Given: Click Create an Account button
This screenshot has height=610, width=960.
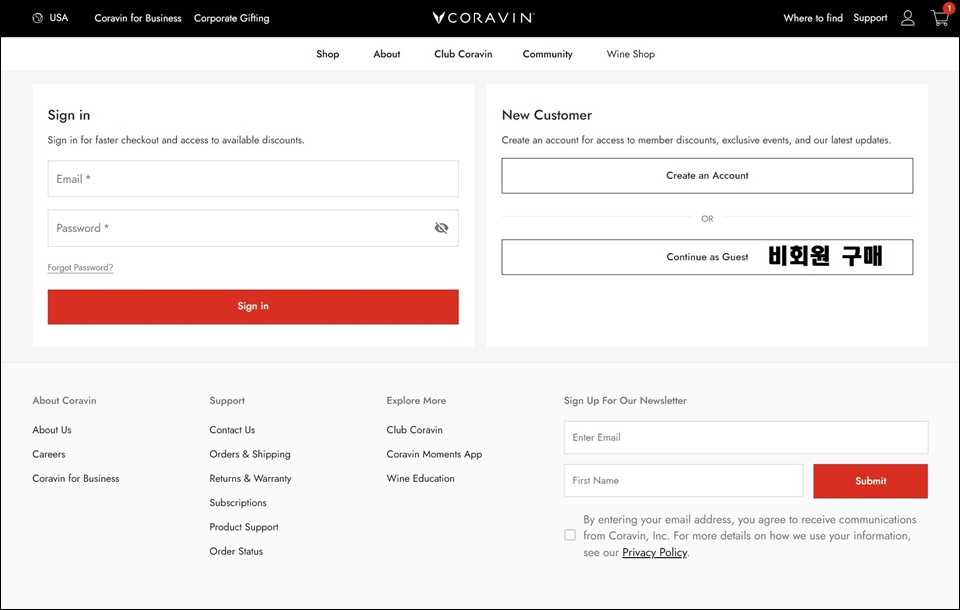Looking at the screenshot, I should 707,176.
